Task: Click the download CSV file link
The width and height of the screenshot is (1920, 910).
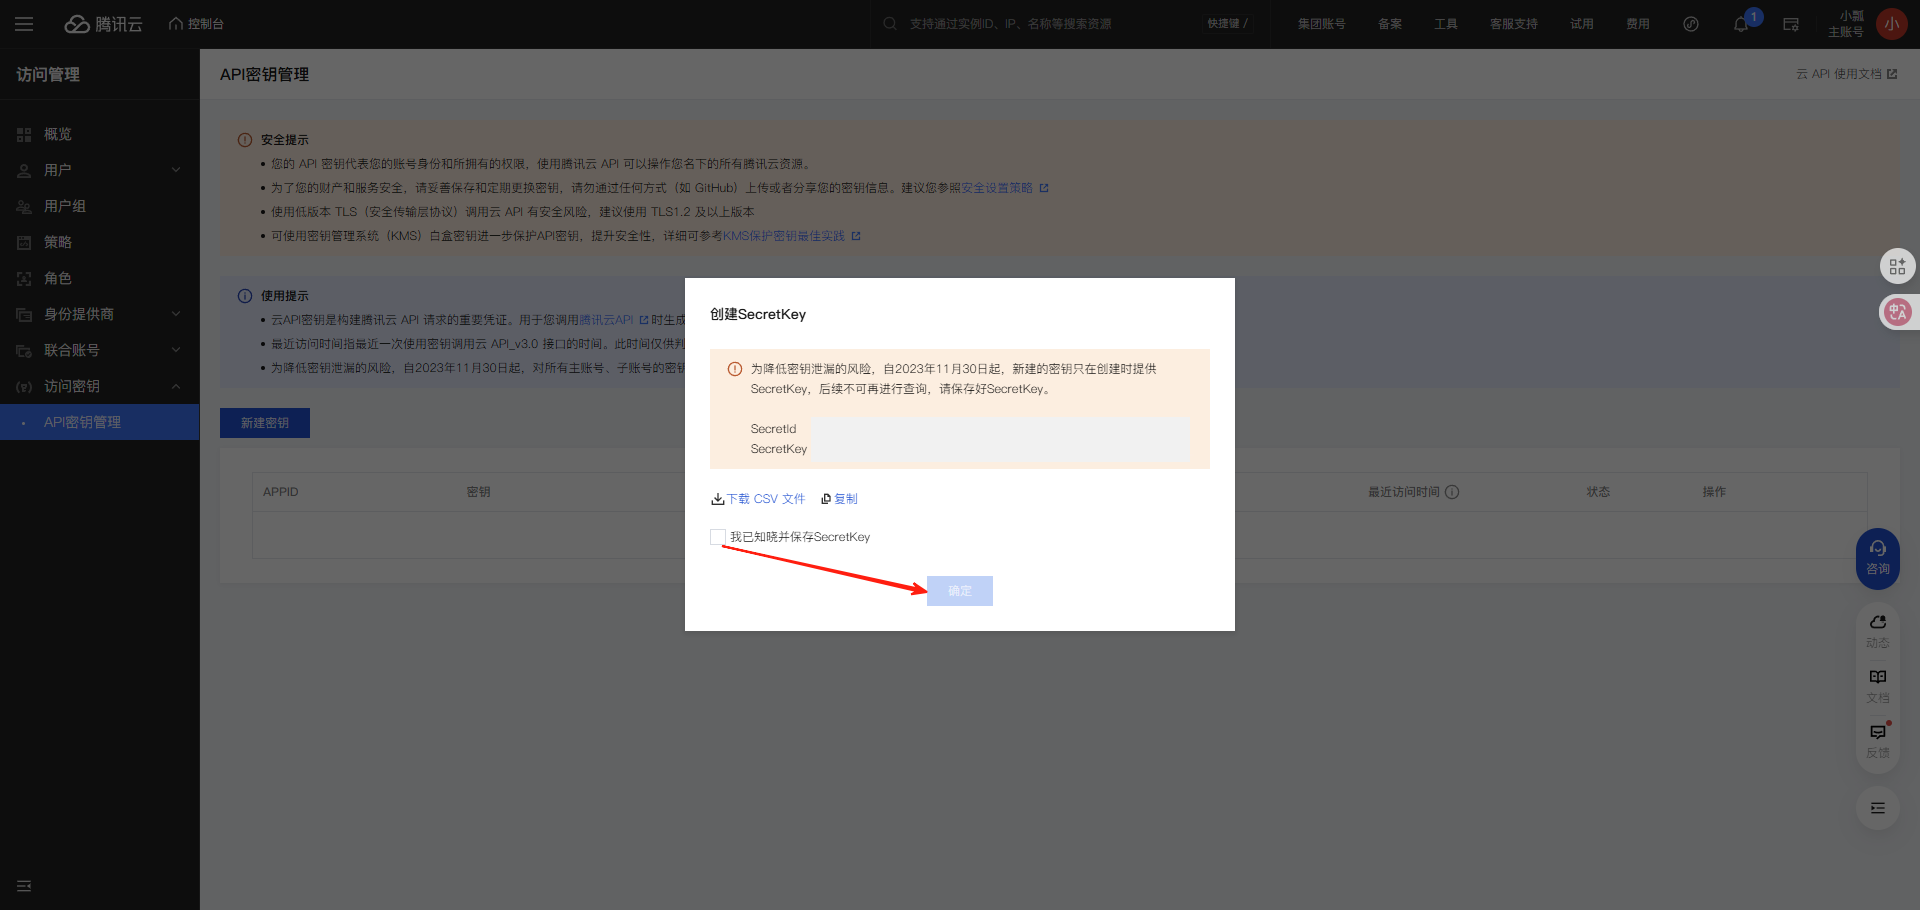Action: tap(758, 499)
